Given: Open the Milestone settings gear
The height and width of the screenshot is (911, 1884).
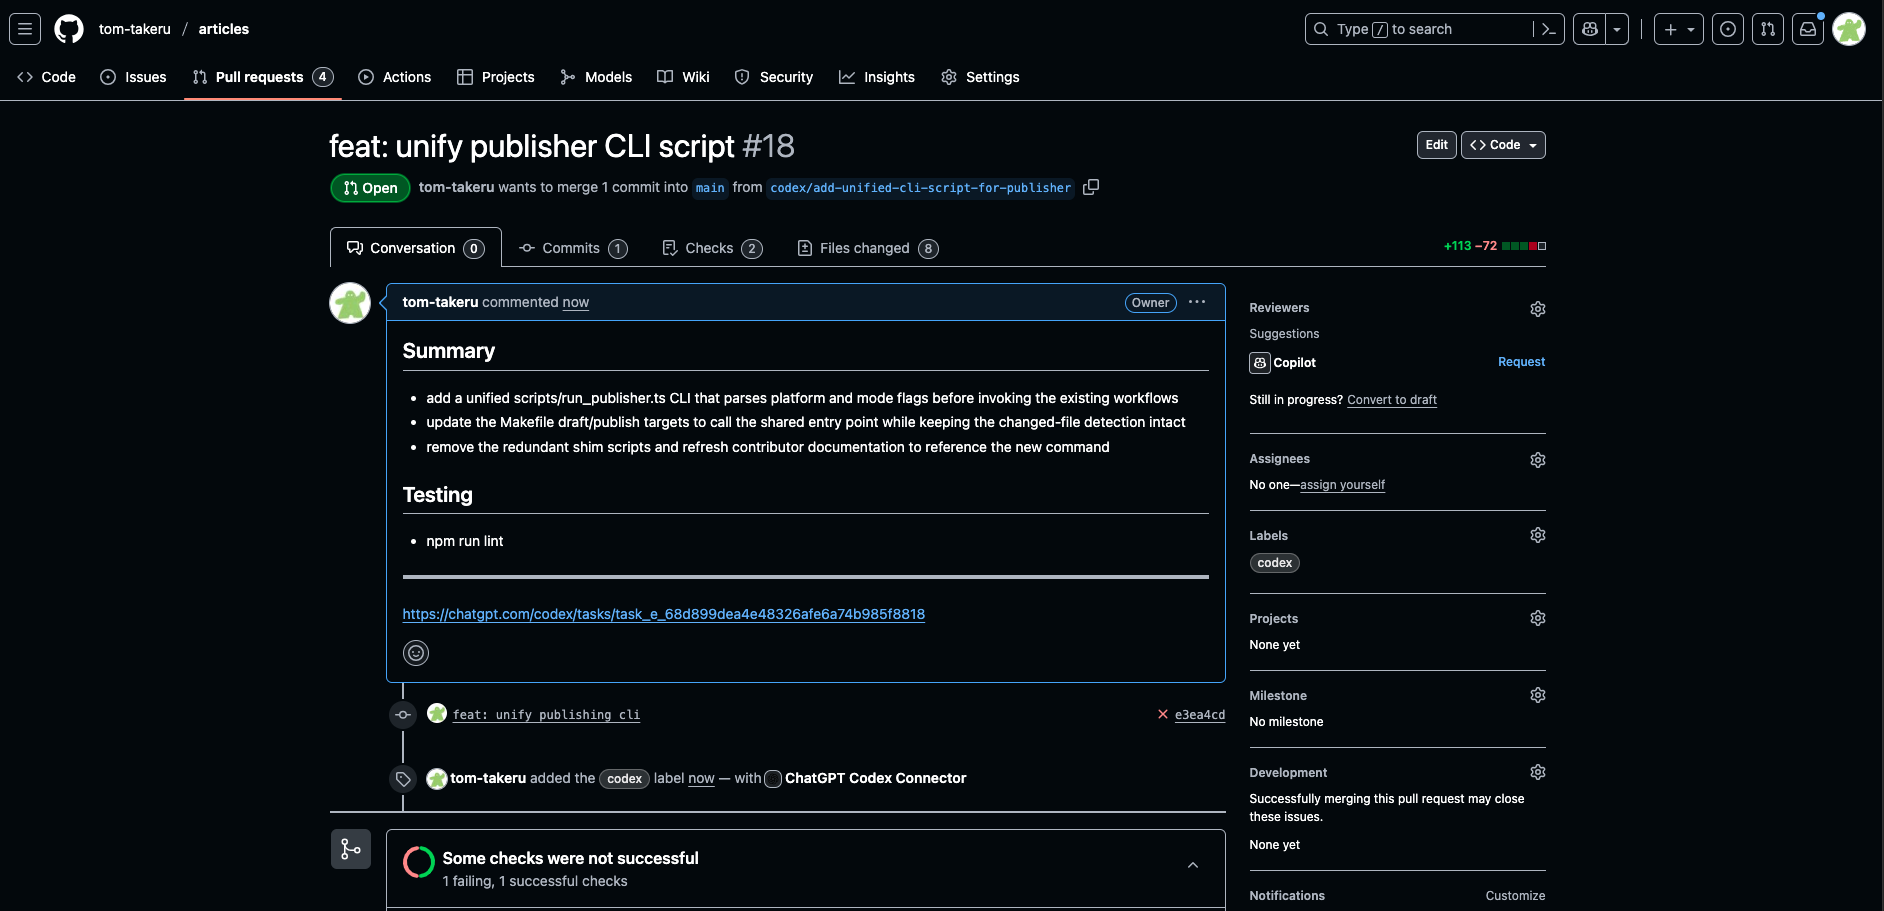Looking at the screenshot, I should (x=1537, y=694).
